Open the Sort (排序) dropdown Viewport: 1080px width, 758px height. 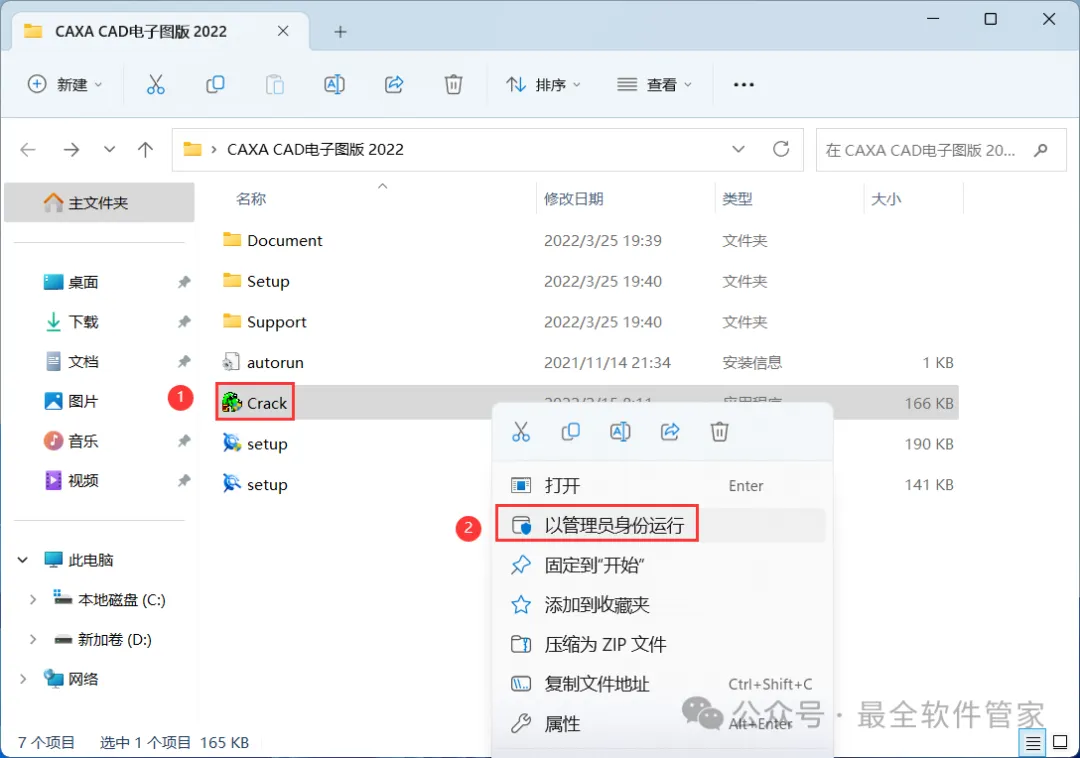[543, 85]
